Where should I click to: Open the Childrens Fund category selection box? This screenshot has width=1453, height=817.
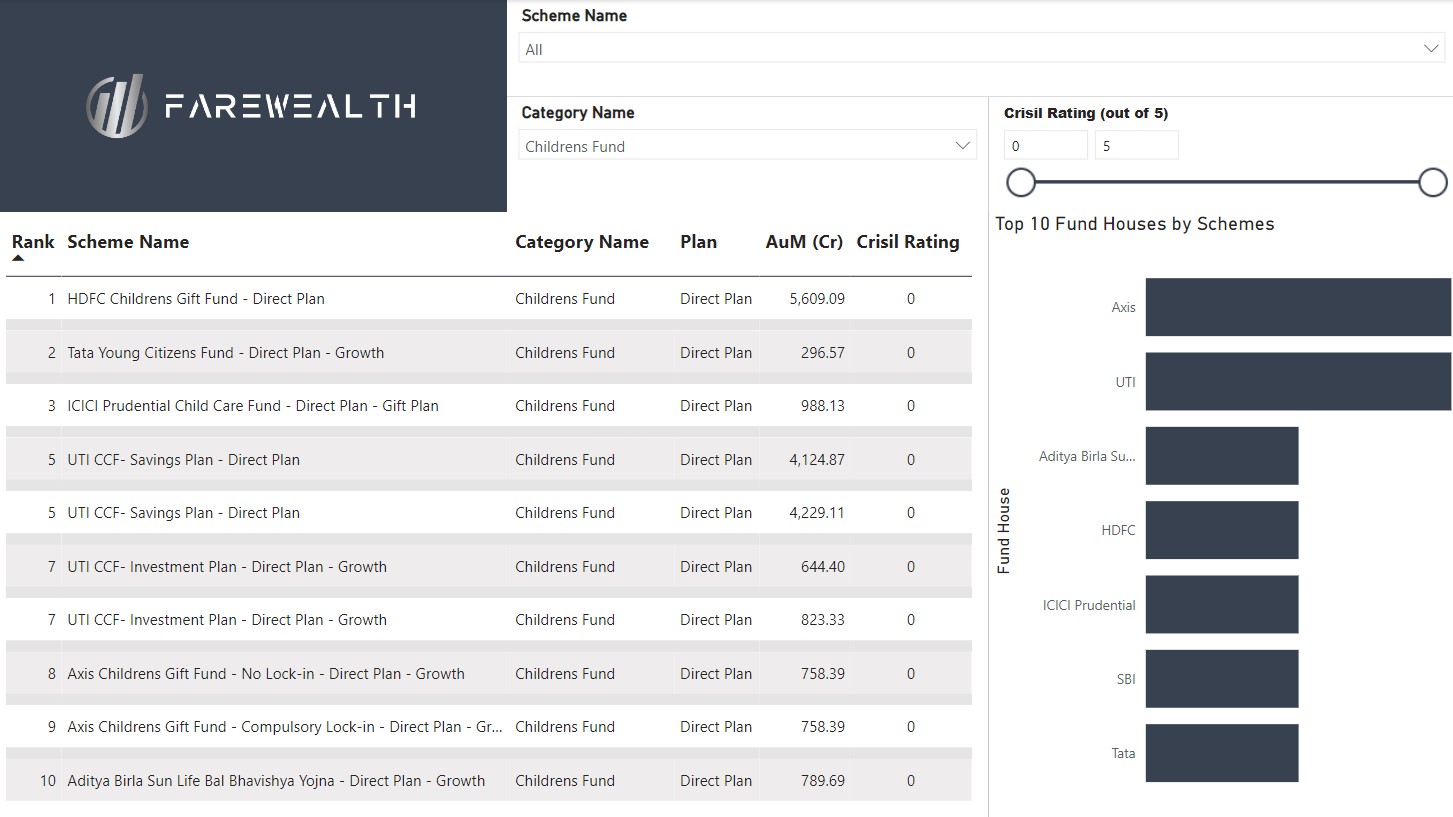pos(735,146)
